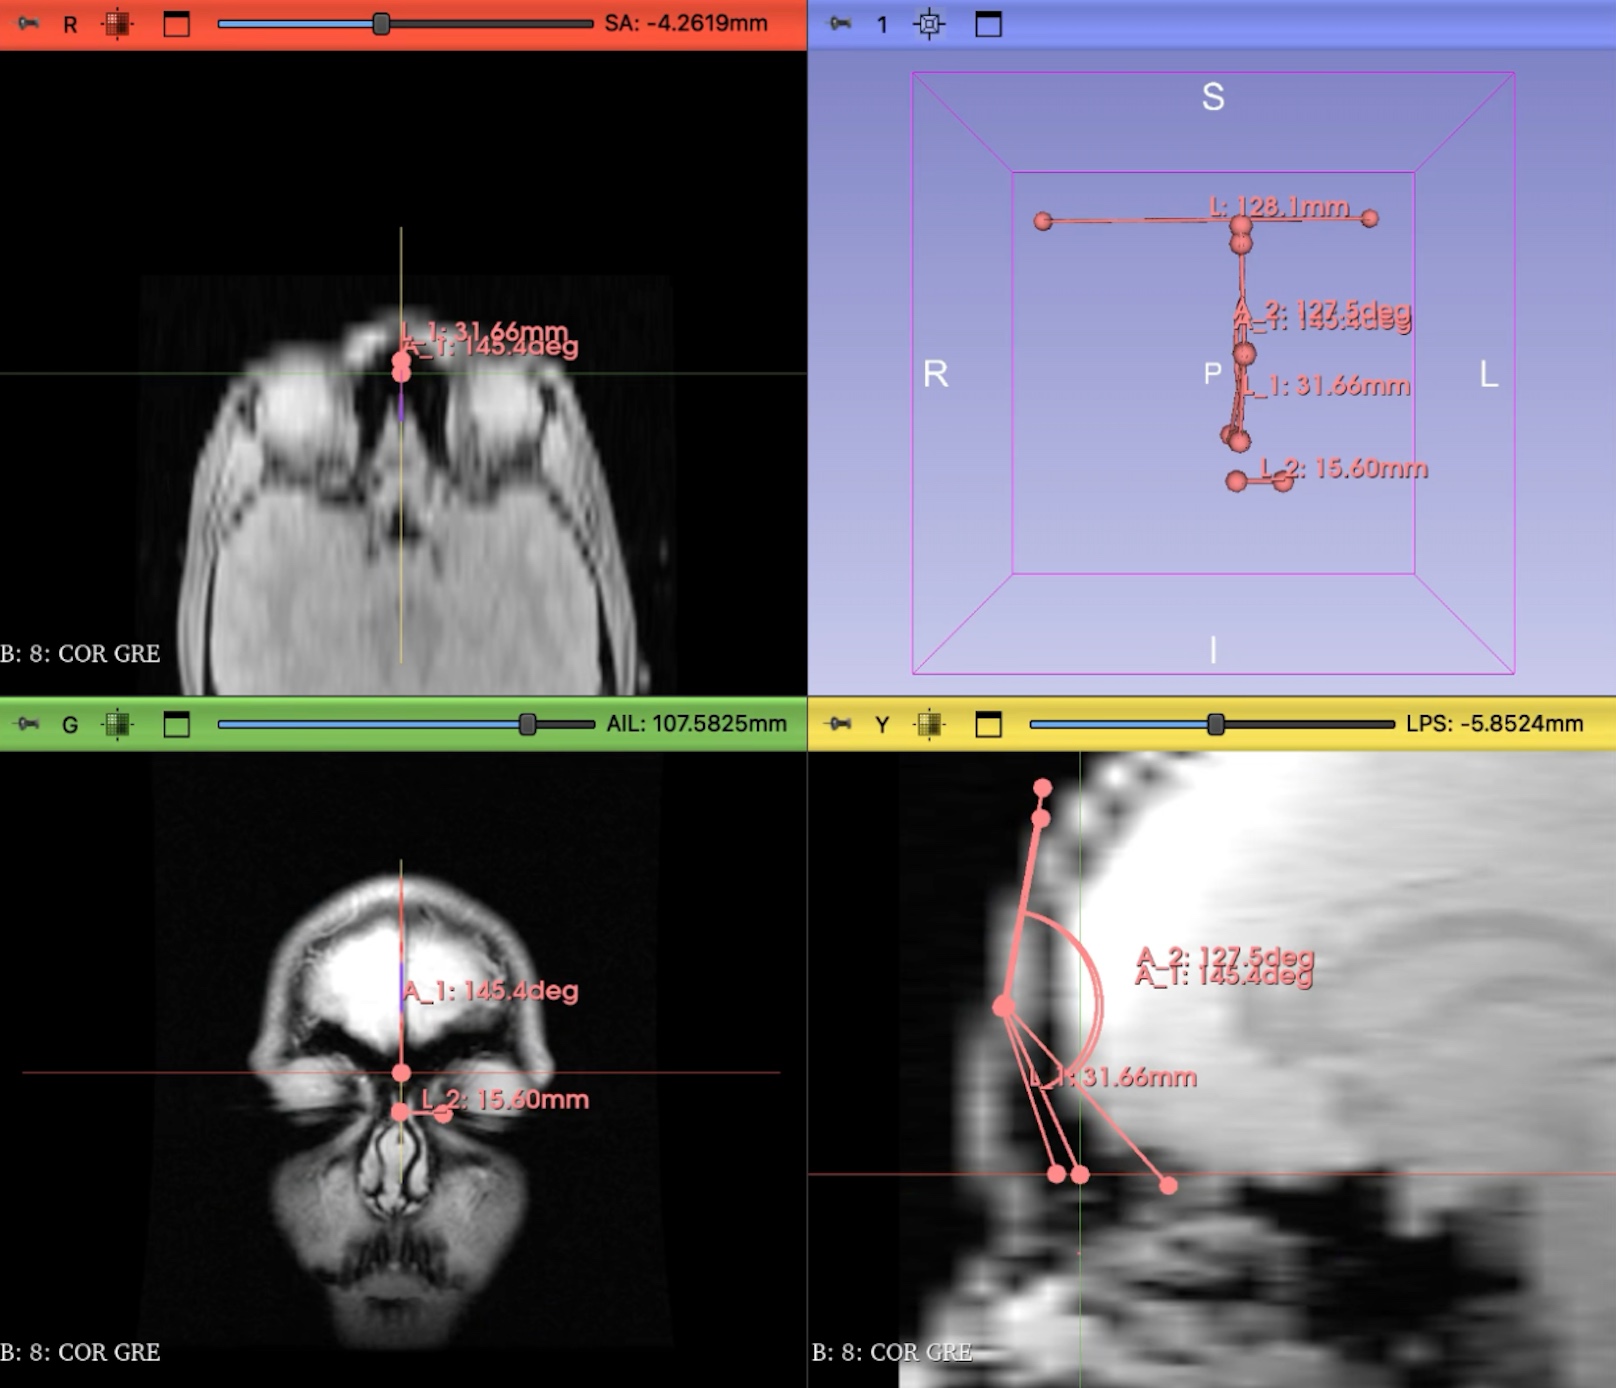
Task: Toggle slice model visibility in yellow view
Action: [931, 725]
